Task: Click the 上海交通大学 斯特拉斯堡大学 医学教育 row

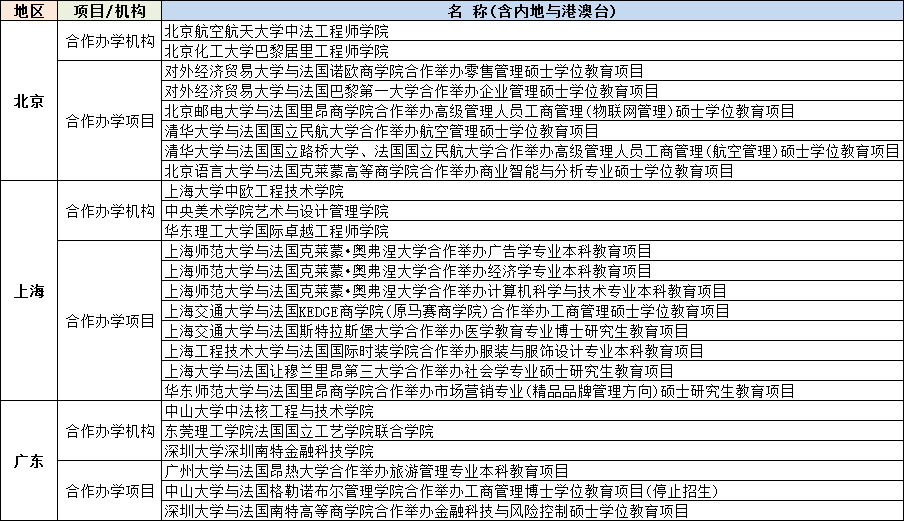Action: point(532,331)
